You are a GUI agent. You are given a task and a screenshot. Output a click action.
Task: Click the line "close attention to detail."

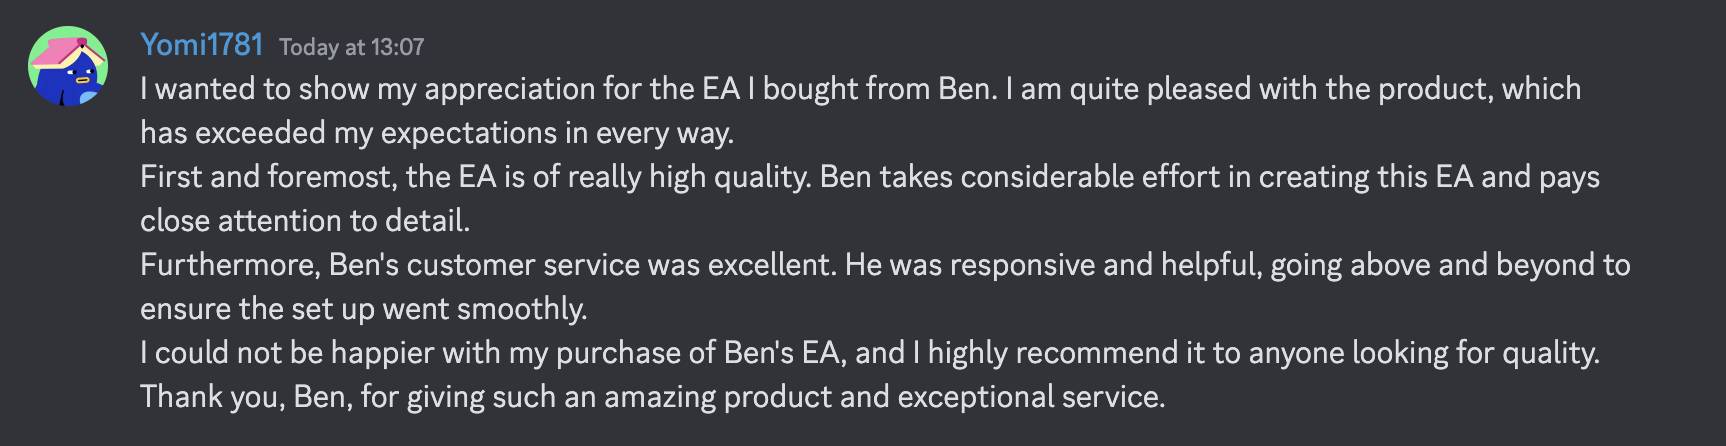click(x=305, y=221)
